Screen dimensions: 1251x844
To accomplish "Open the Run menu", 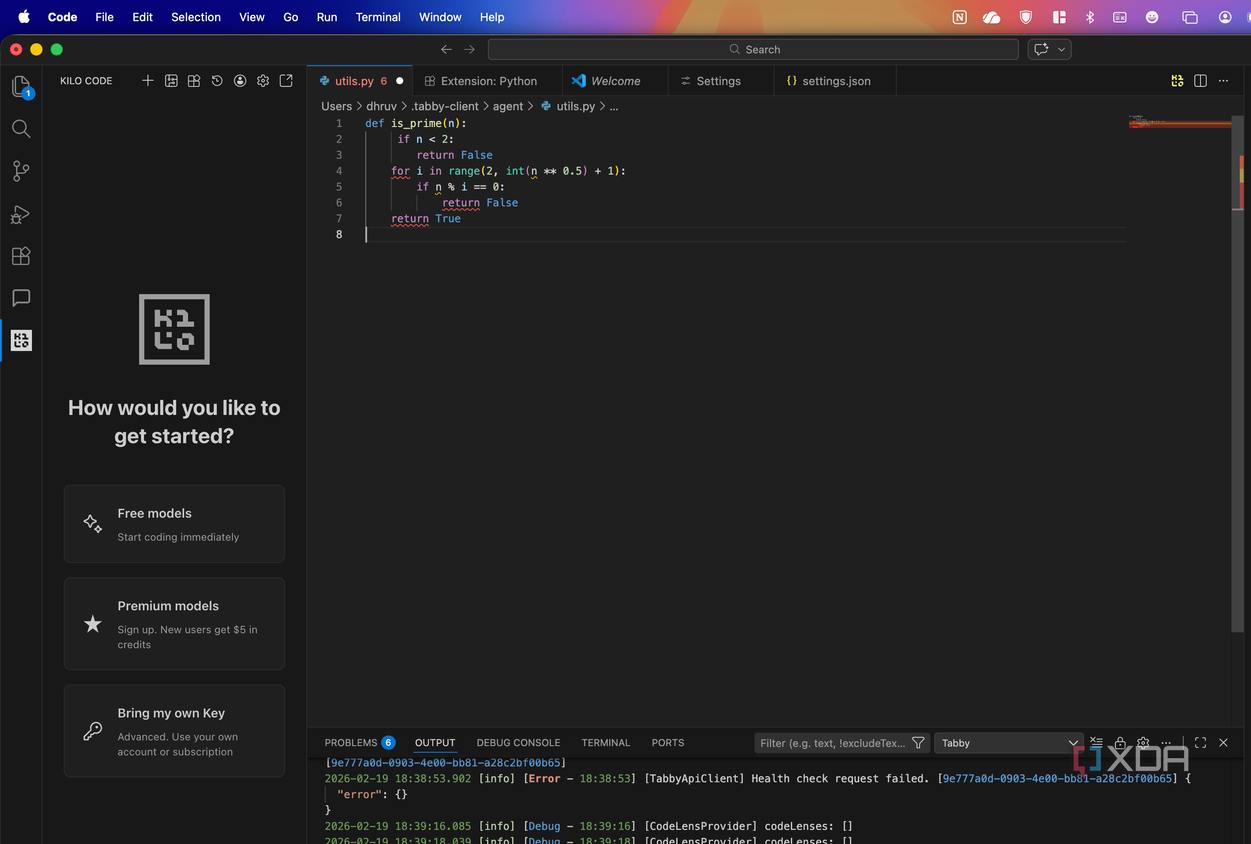I will click(327, 17).
